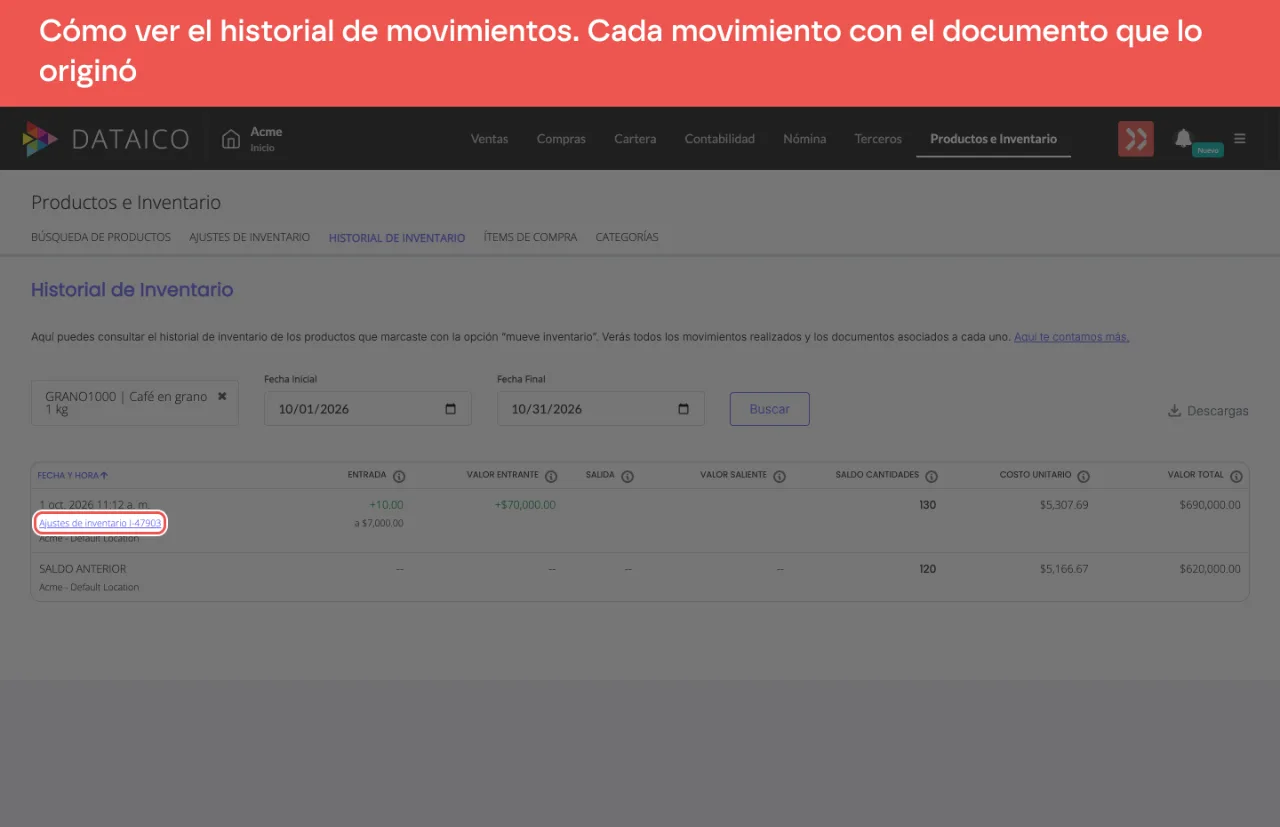The width and height of the screenshot is (1280, 827).
Task: Open the Descargas text label
Action: (1217, 411)
